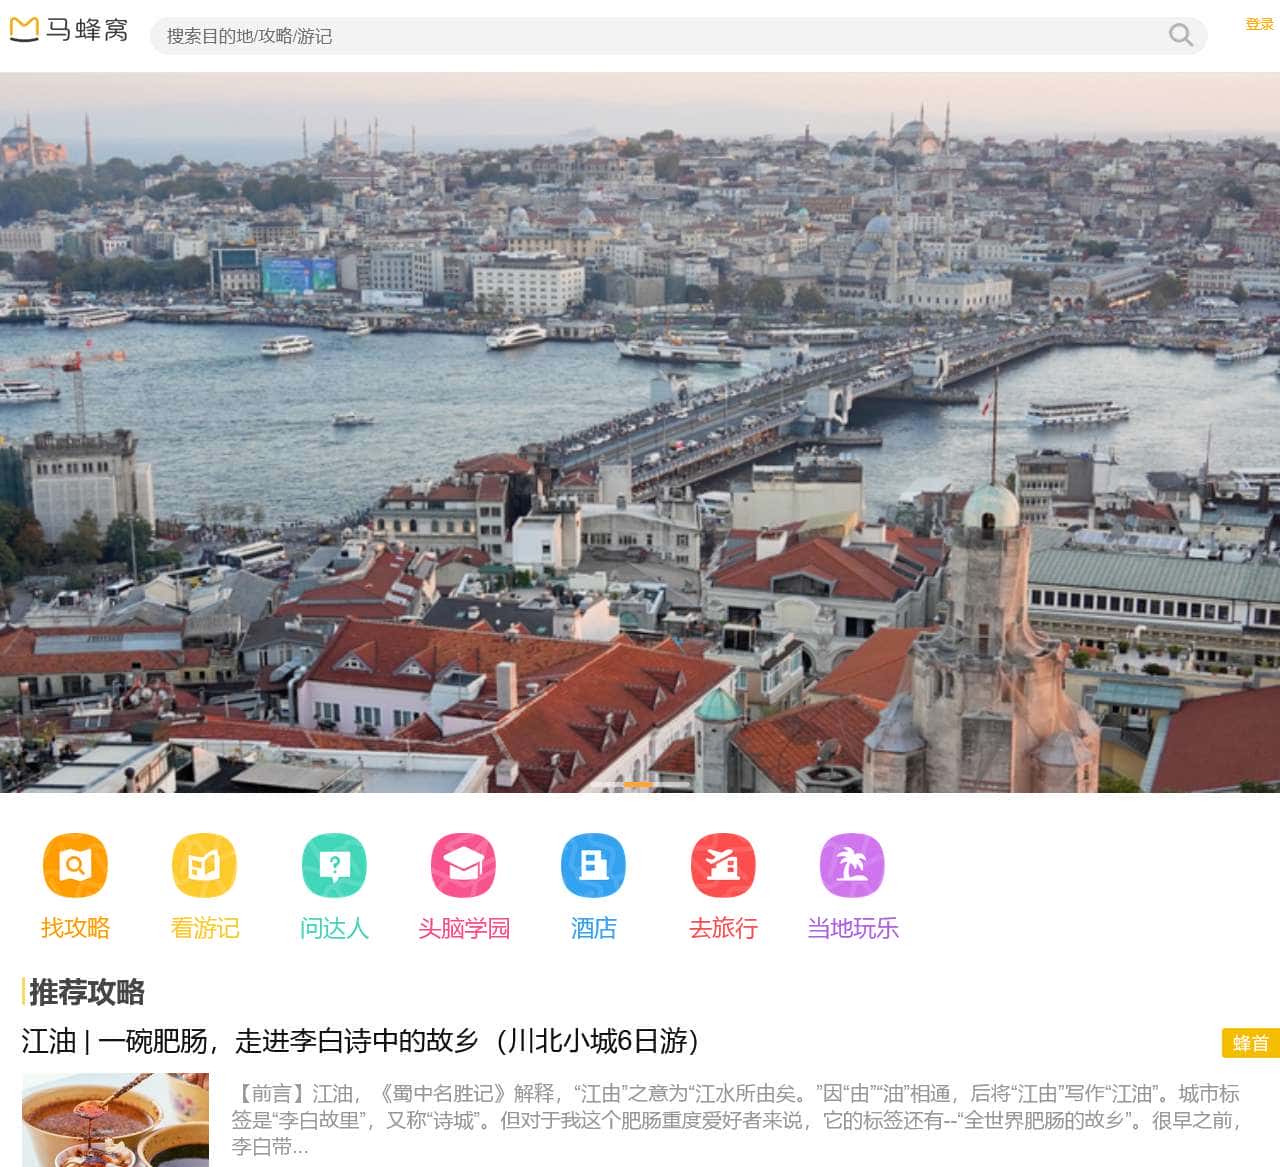1280x1167 pixels.
Task: Select the 找攻略 search-guide icon
Action: (x=75, y=866)
